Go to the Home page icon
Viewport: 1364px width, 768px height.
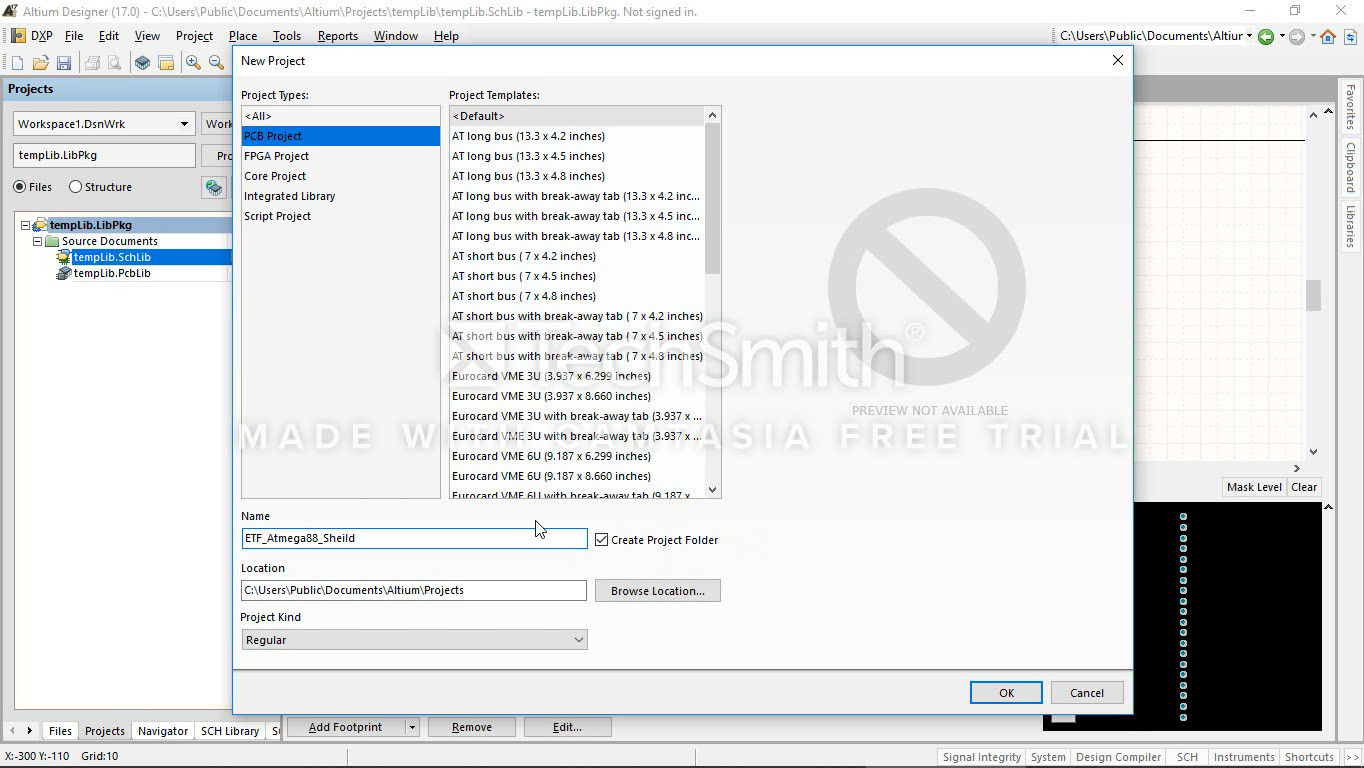tap(1328, 36)
